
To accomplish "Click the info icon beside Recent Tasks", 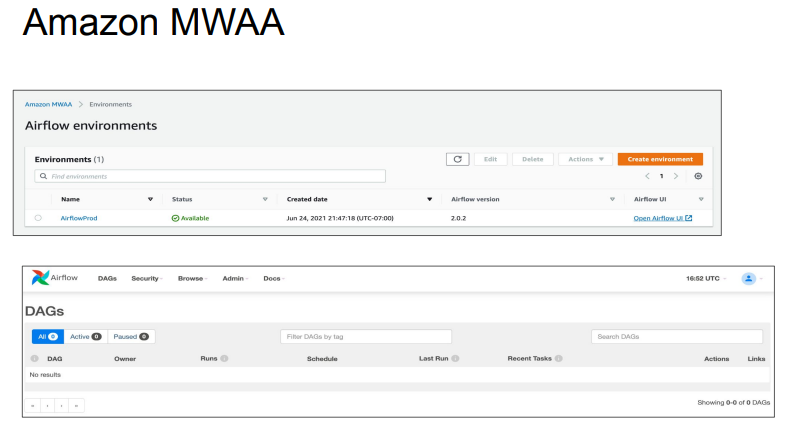I will click(558, 358).
